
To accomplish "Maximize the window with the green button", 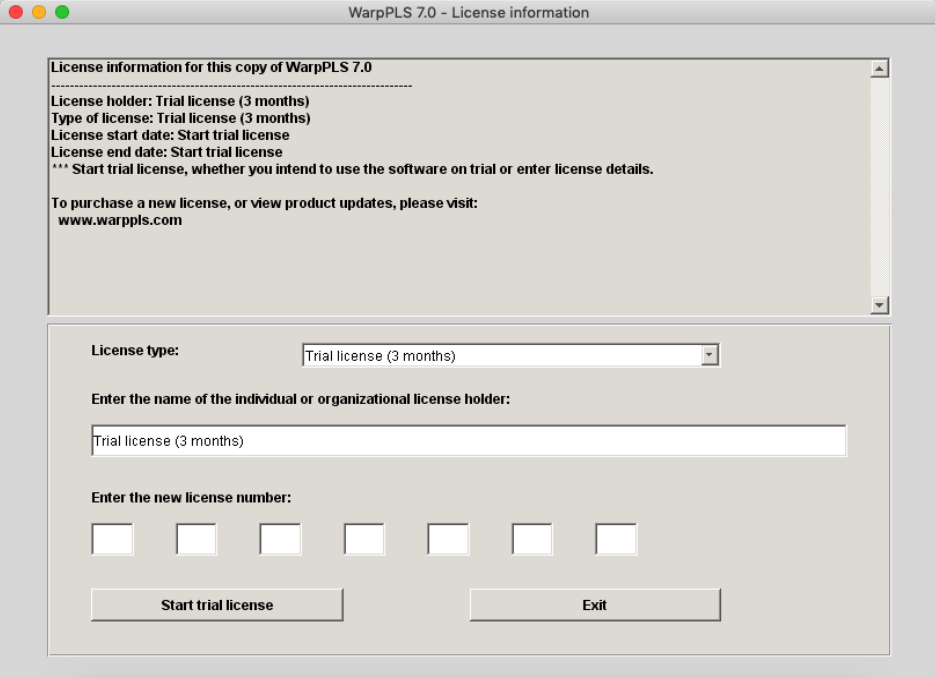I will (x=62, y=12).
